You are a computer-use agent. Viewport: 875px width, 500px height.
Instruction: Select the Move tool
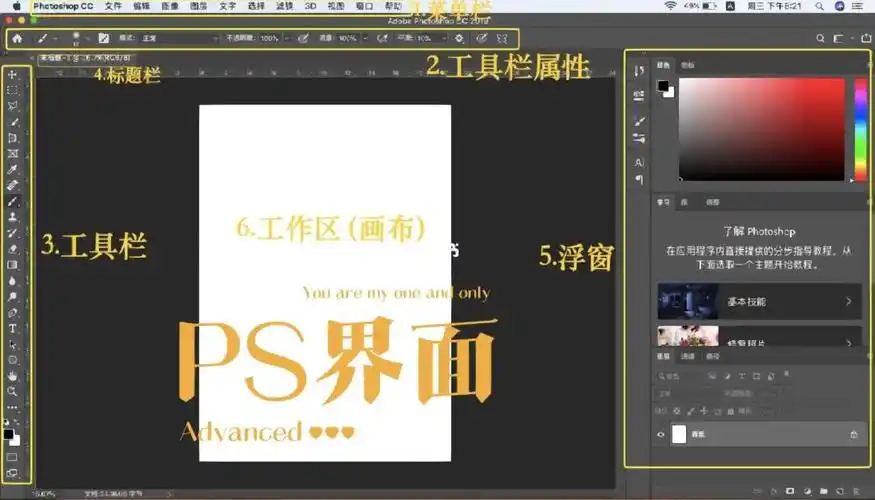point(12,74)
